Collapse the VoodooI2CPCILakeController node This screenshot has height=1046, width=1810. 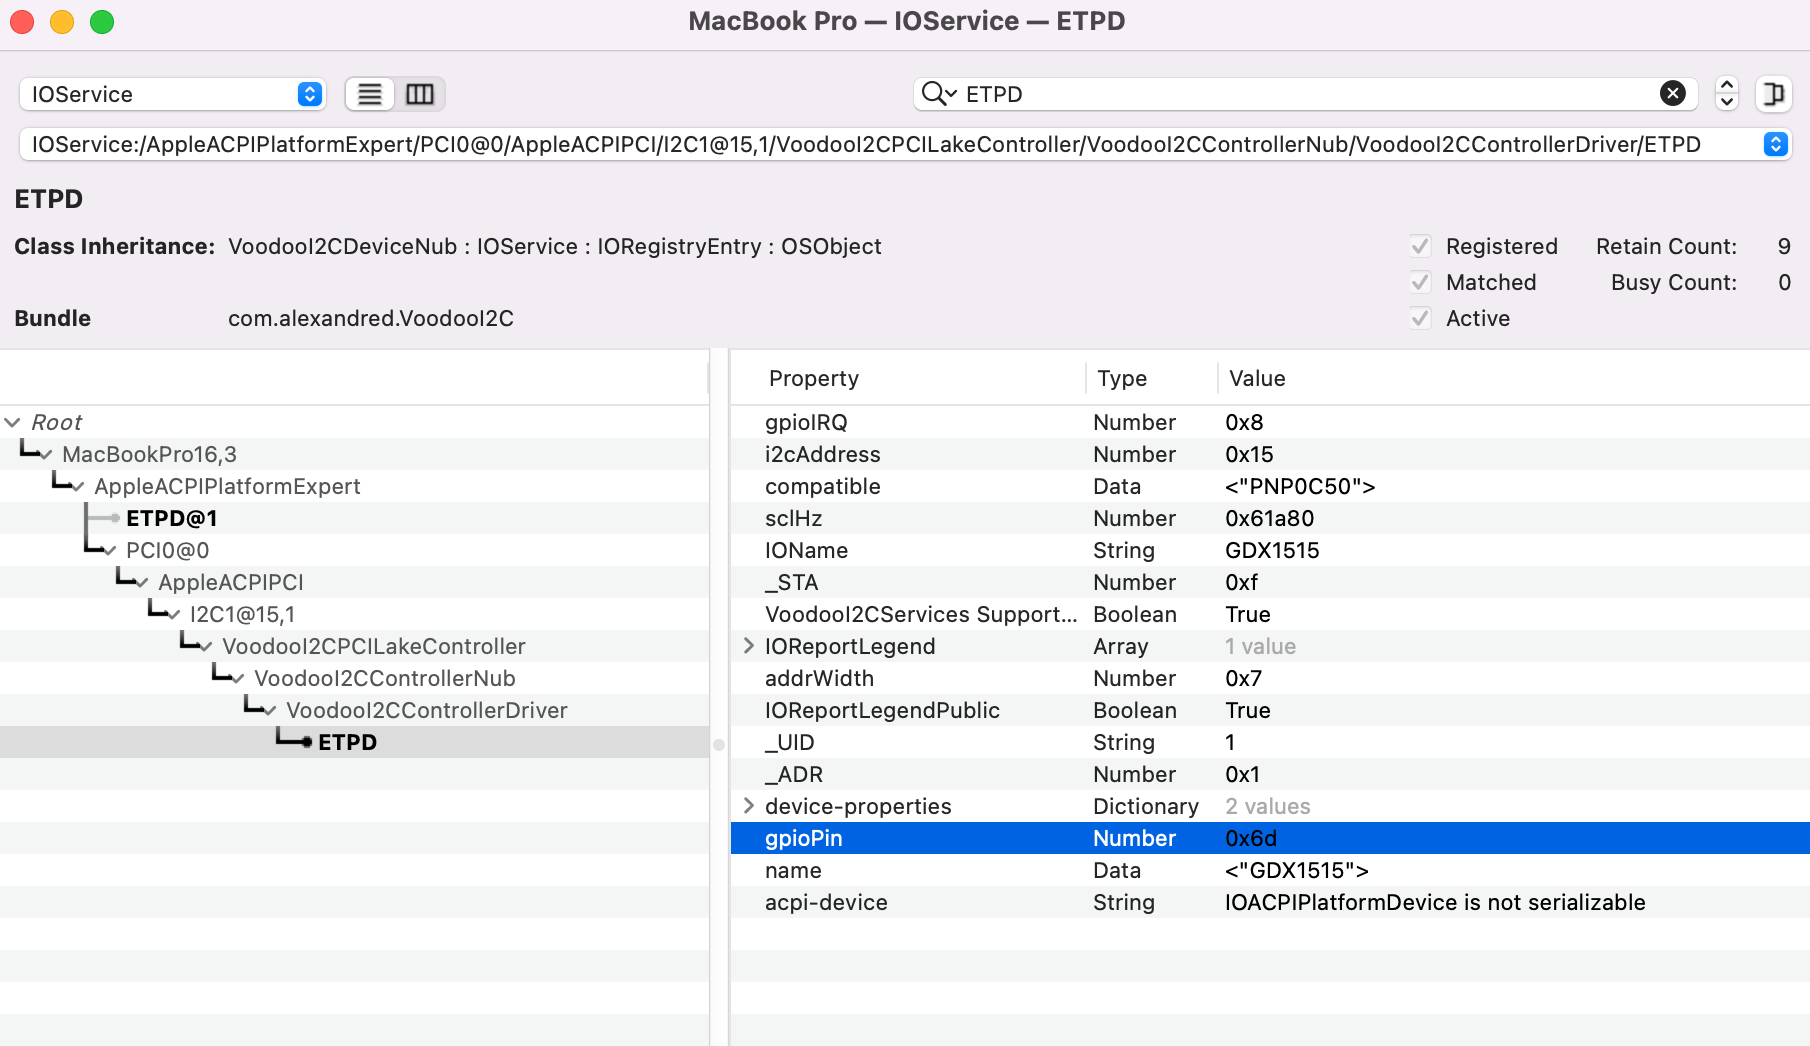point(206,647)
